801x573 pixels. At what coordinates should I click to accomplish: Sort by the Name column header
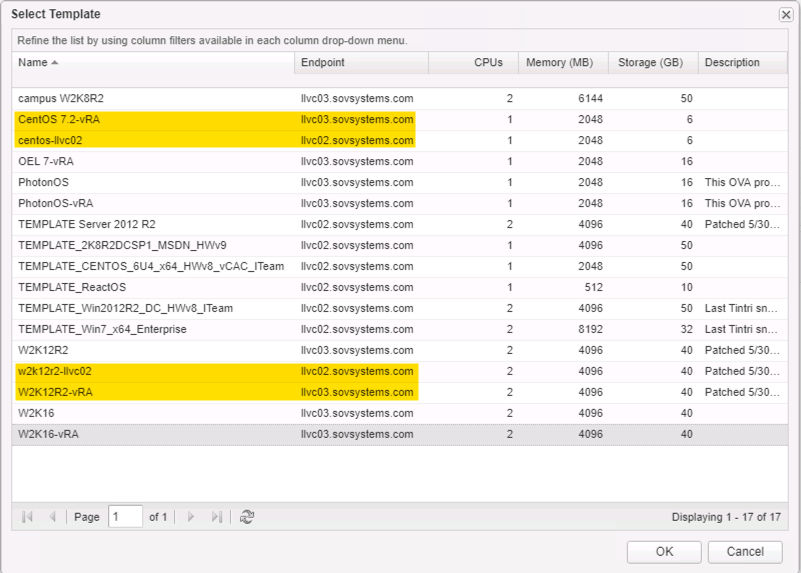pos(38,63)
